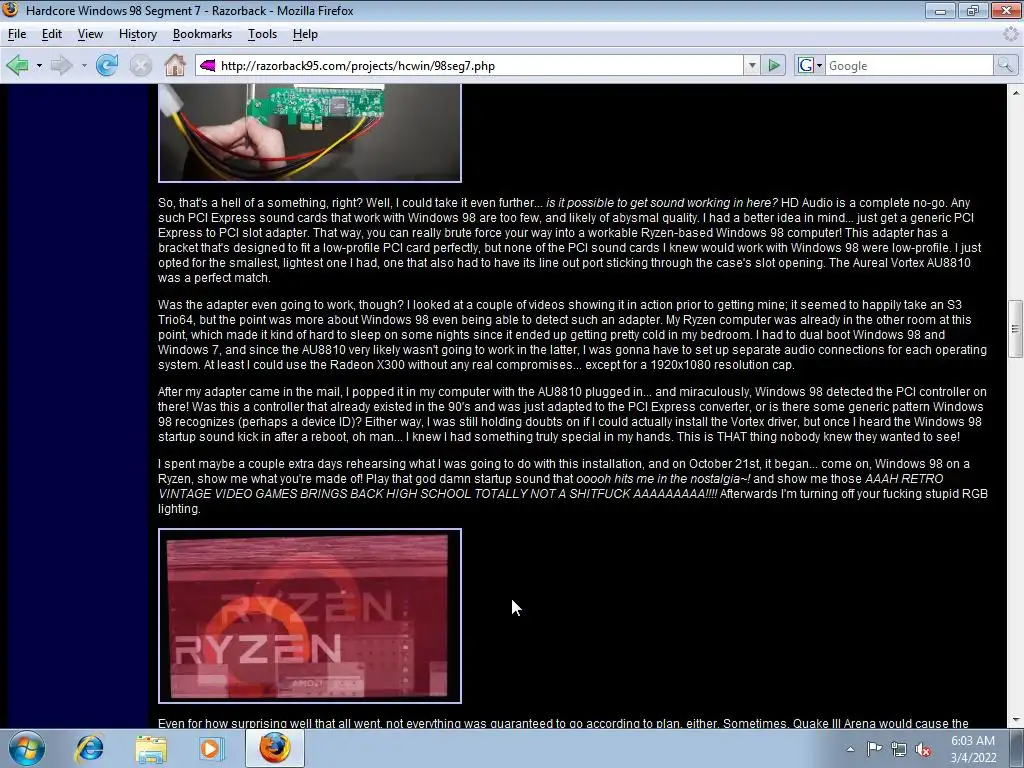Launch Internet Explorer from the taskbar

(x=89, y=748)
